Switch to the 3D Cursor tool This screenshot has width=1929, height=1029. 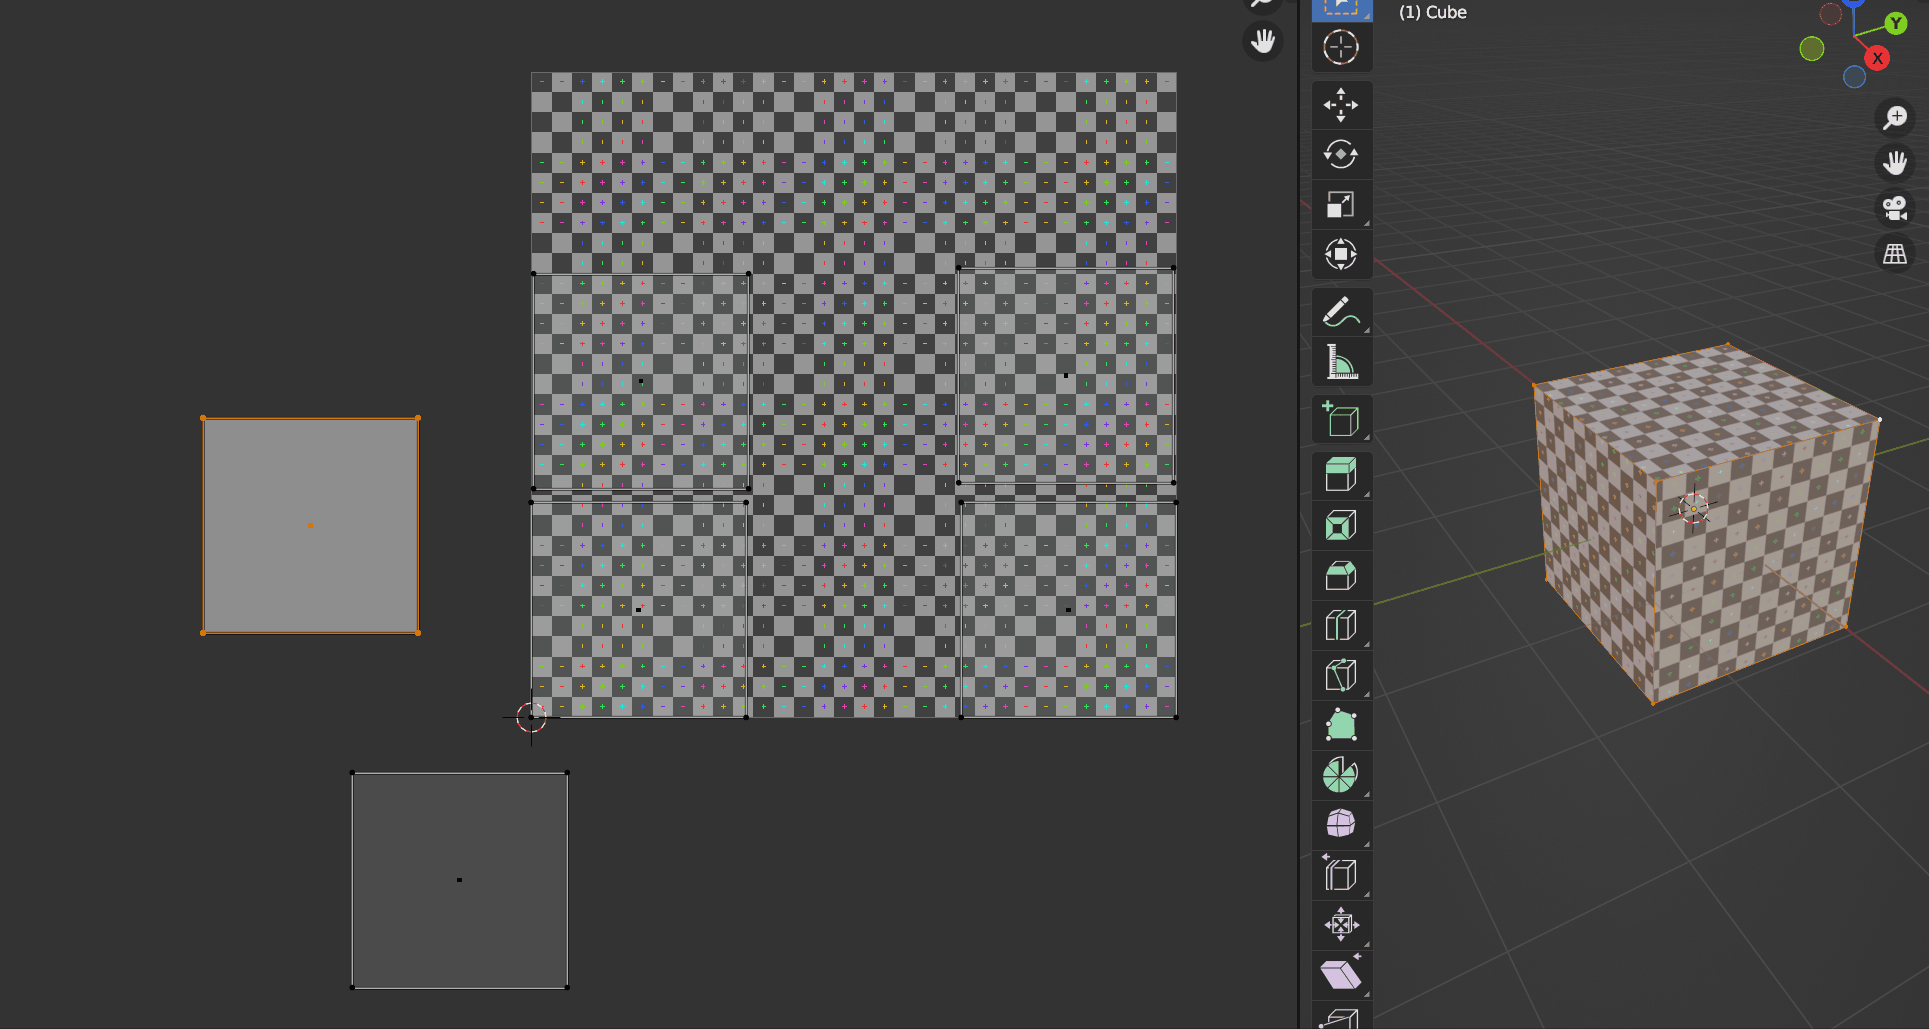point(1341,47)
